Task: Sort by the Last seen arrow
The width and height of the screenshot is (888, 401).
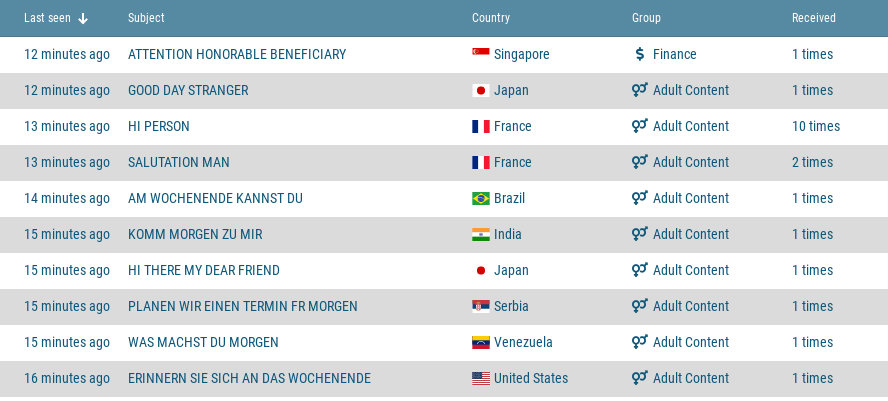Action: [x=83, y=18]
